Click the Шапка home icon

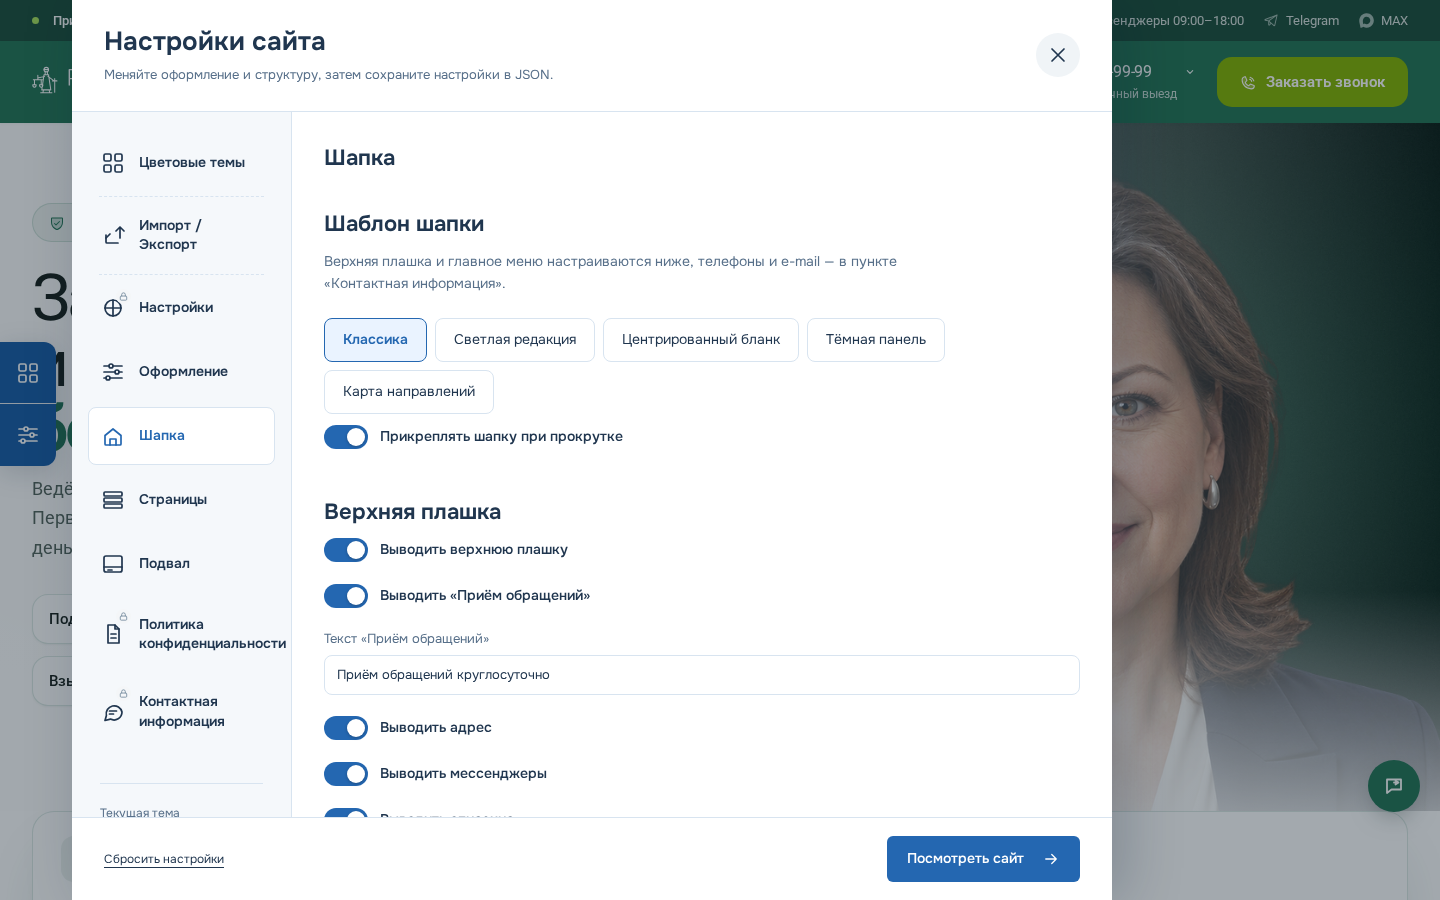(x=113, y=436)
